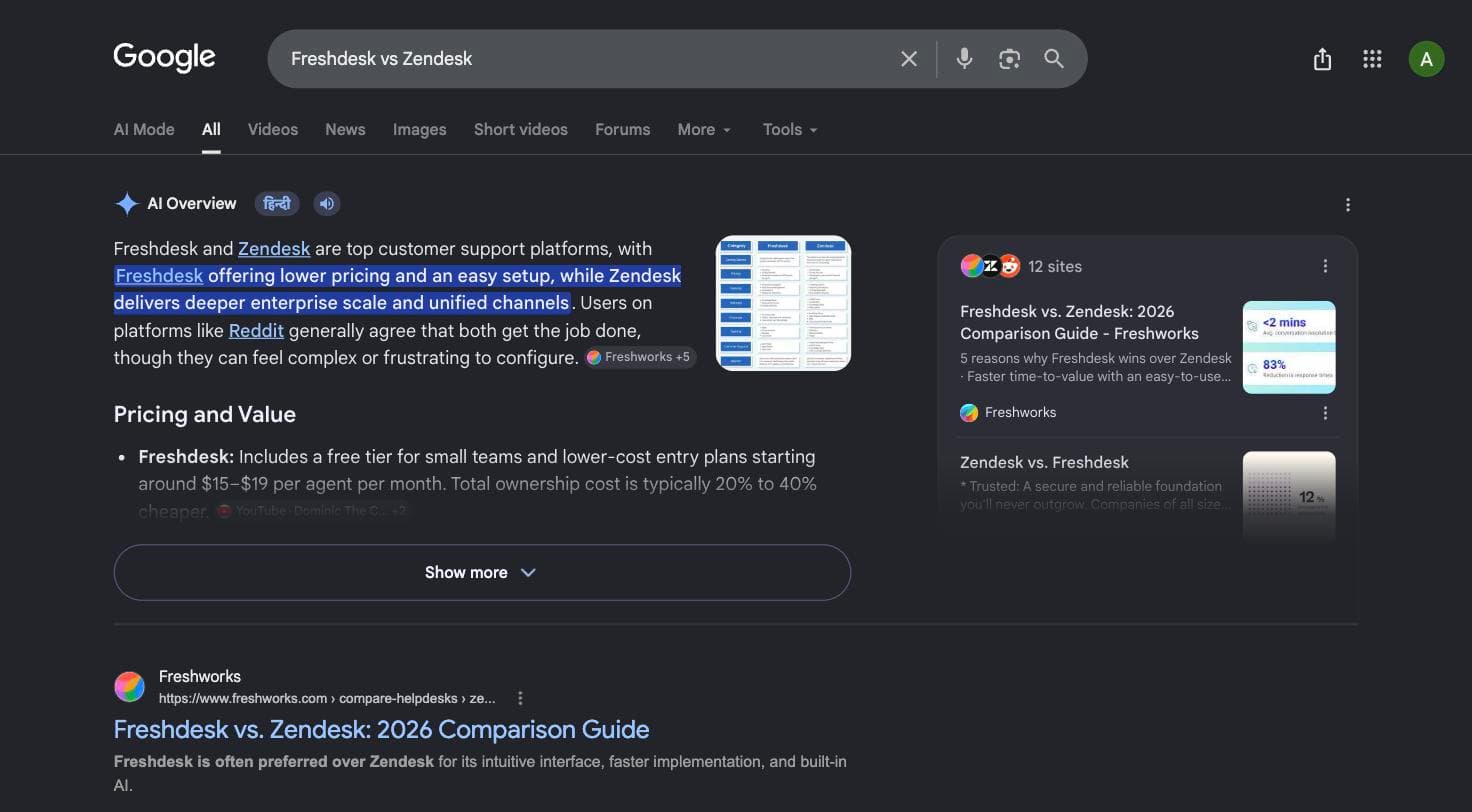
Task: Open Google Lens image search icon
Action: coord(1009,59)
